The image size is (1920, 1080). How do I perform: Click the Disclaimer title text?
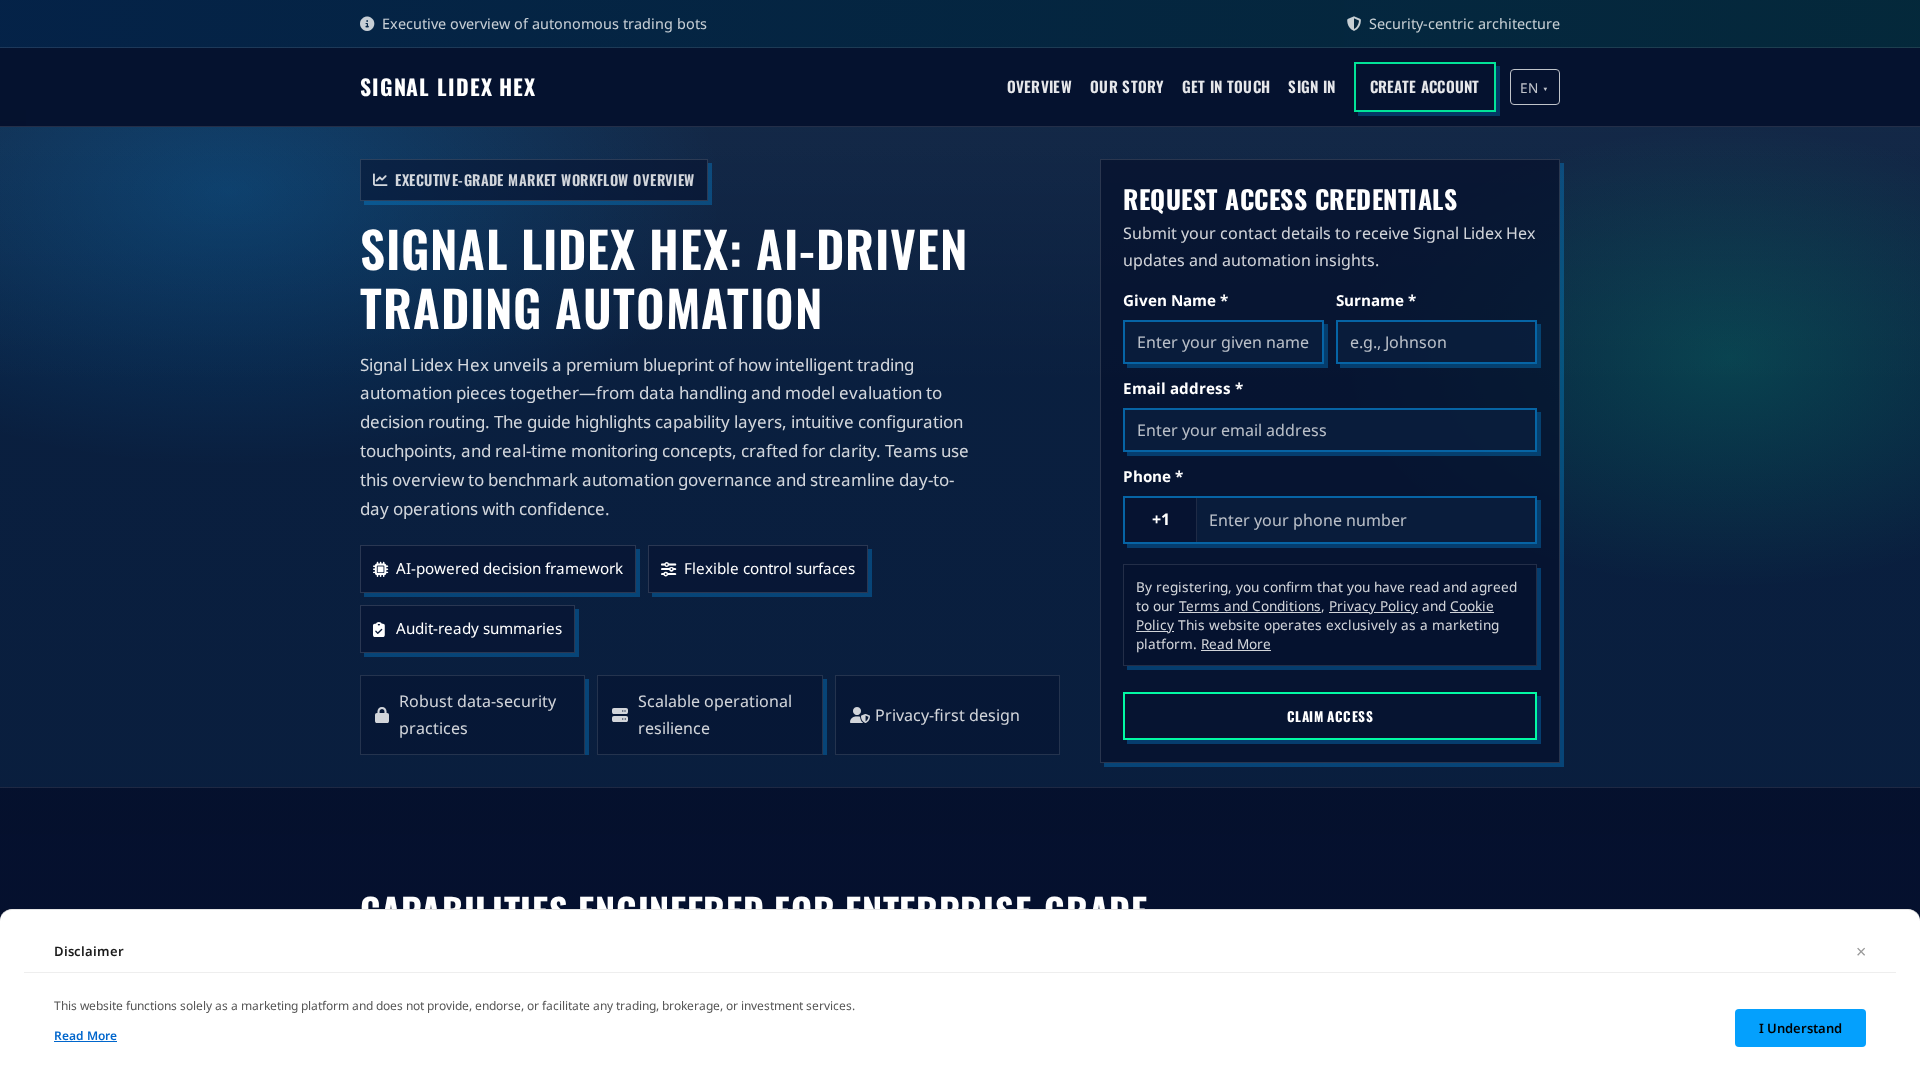[x=89, y=951]
